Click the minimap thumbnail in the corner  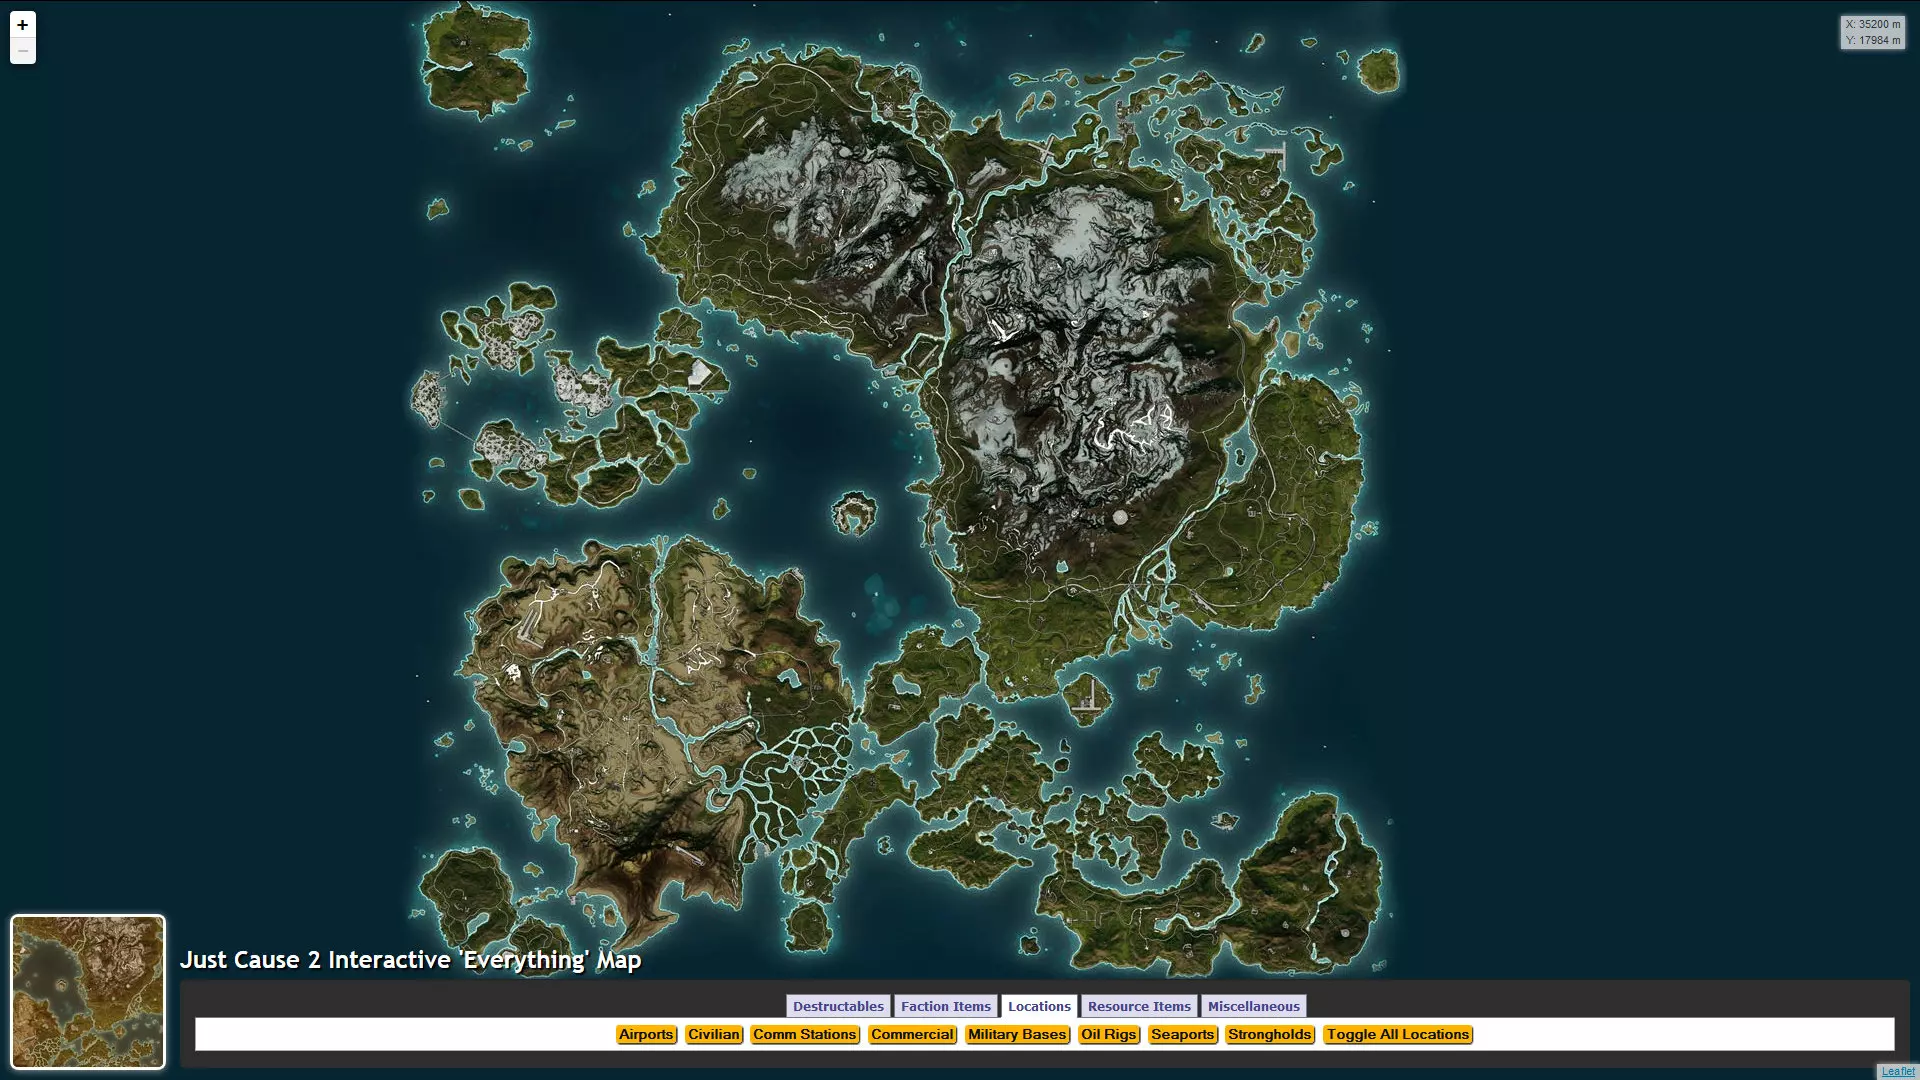coord(88,991)
